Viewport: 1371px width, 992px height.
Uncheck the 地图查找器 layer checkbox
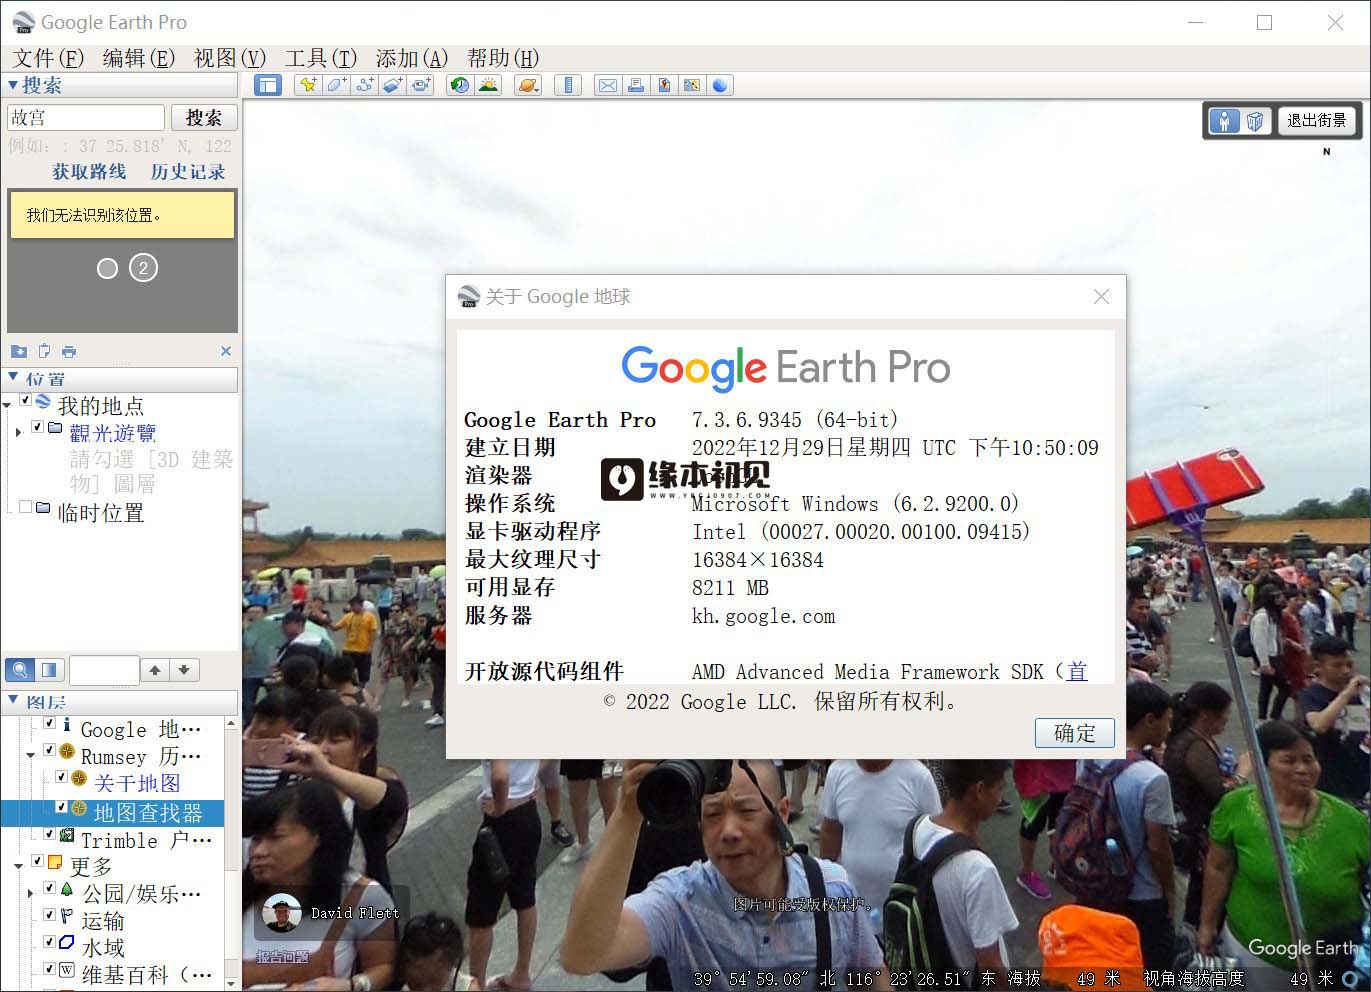coord(61,806)
